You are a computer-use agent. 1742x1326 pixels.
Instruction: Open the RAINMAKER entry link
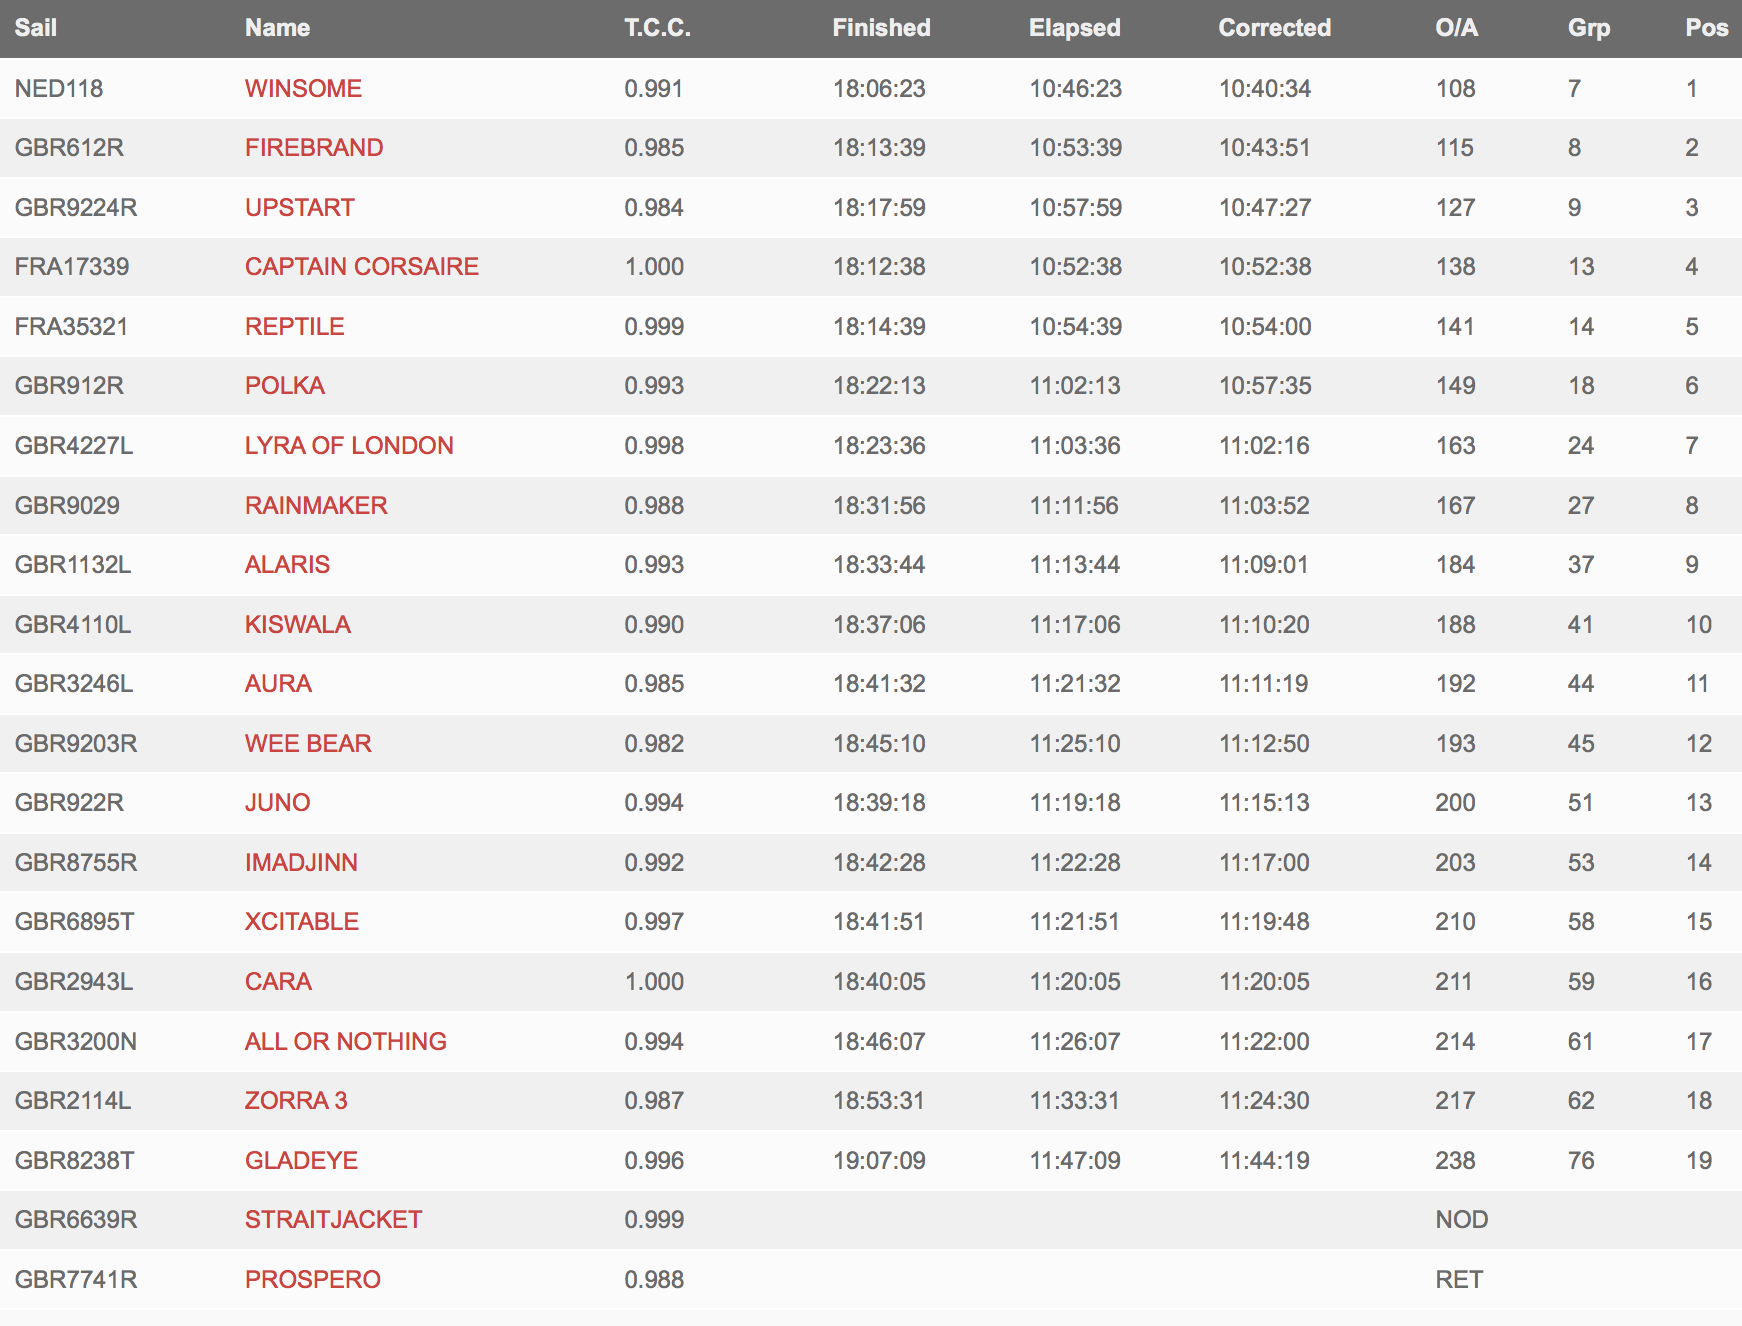316,505
